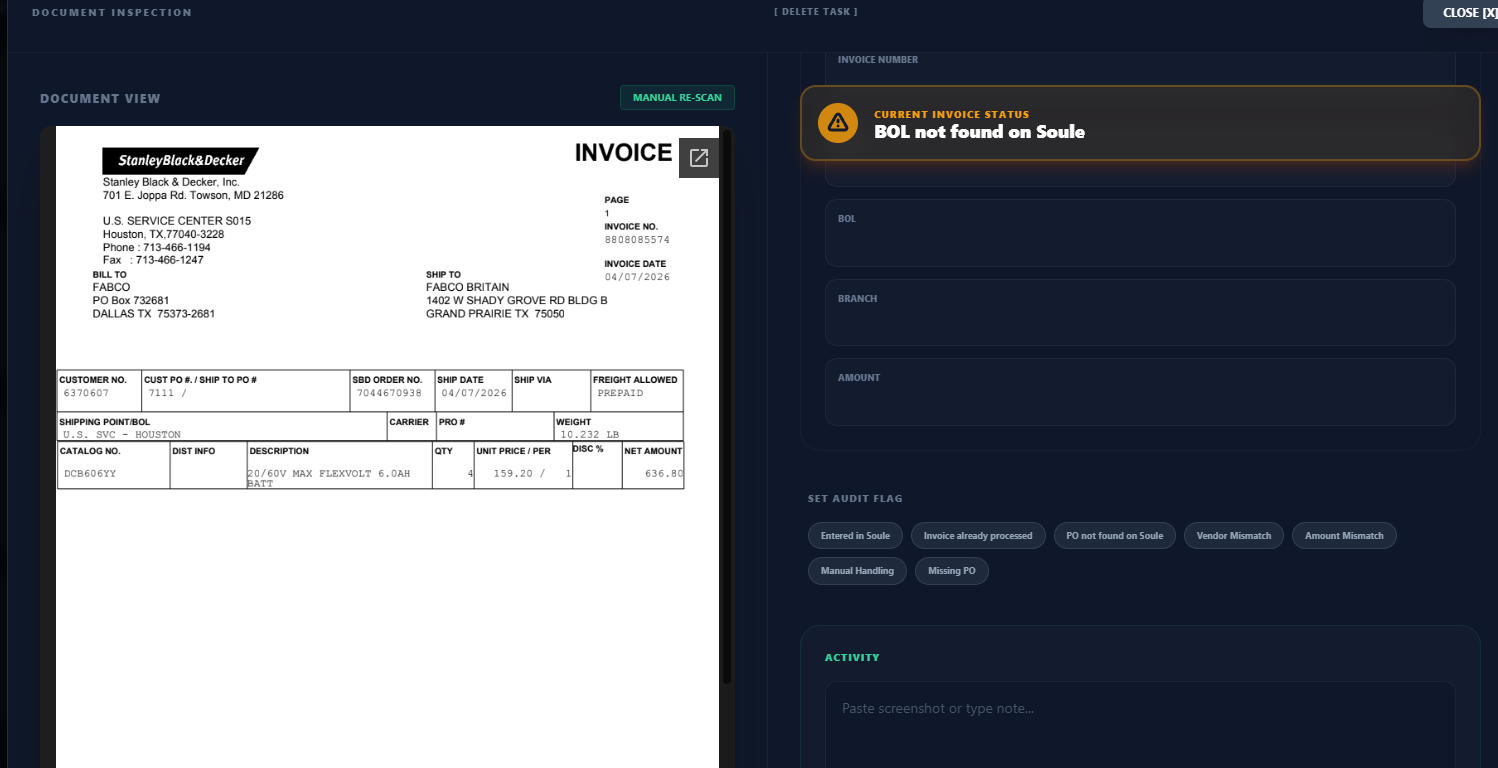Click the Stanley Black & Decker logo
Image resolution: width=1498 pixels, height=768 pixels.
pyautogui.click(x=181, y=161)
